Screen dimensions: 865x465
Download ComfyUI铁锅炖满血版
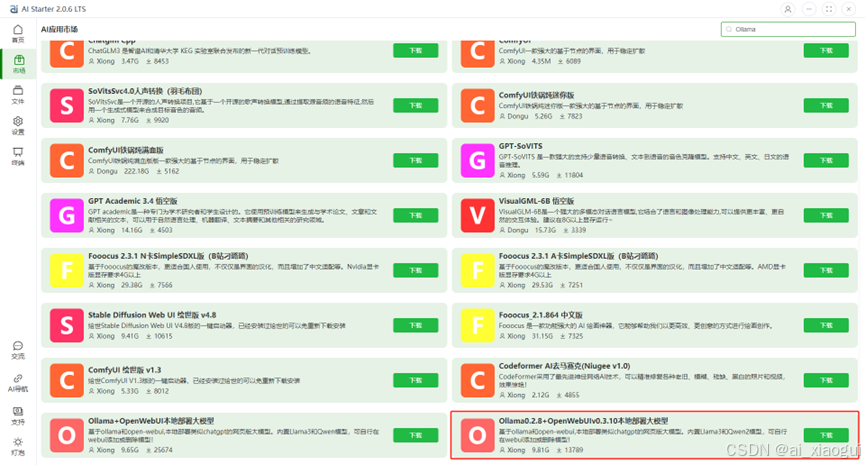point(415,161)
